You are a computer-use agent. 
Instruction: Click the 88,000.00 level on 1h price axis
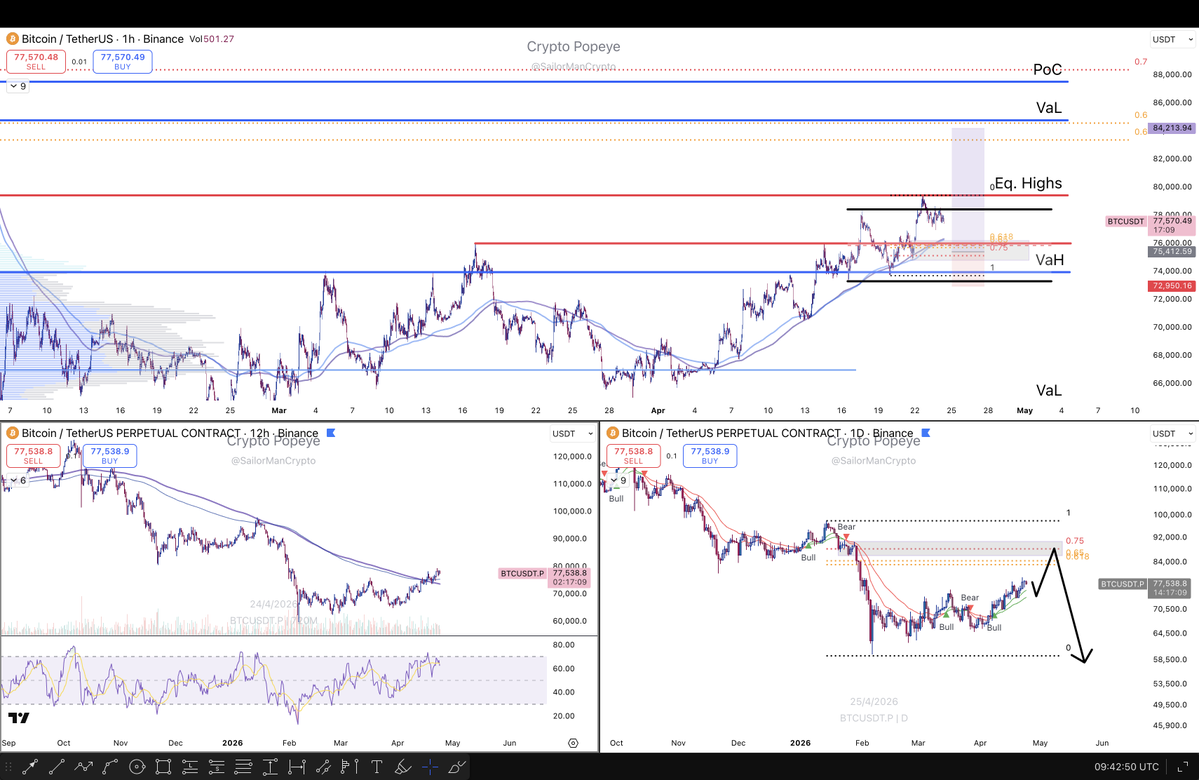click(x=1172, y=75)
